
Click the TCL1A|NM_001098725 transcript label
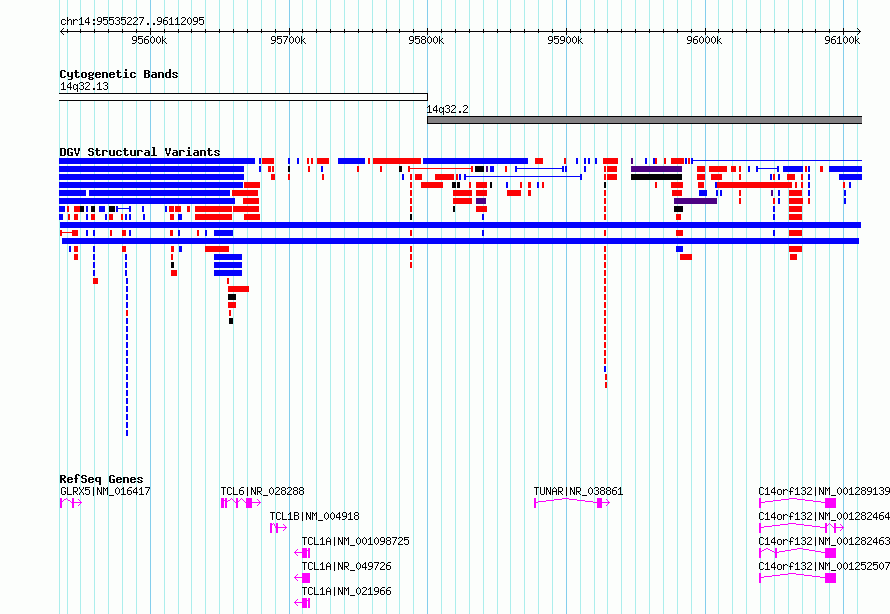pyautogui.click(x=355, y=541)
